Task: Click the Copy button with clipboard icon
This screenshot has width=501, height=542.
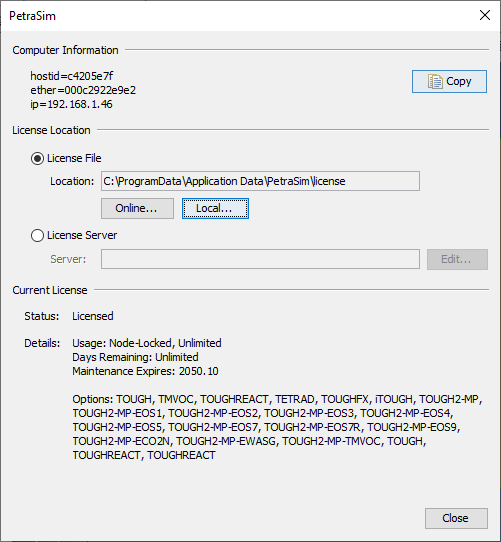Action: tap(449, 82)
